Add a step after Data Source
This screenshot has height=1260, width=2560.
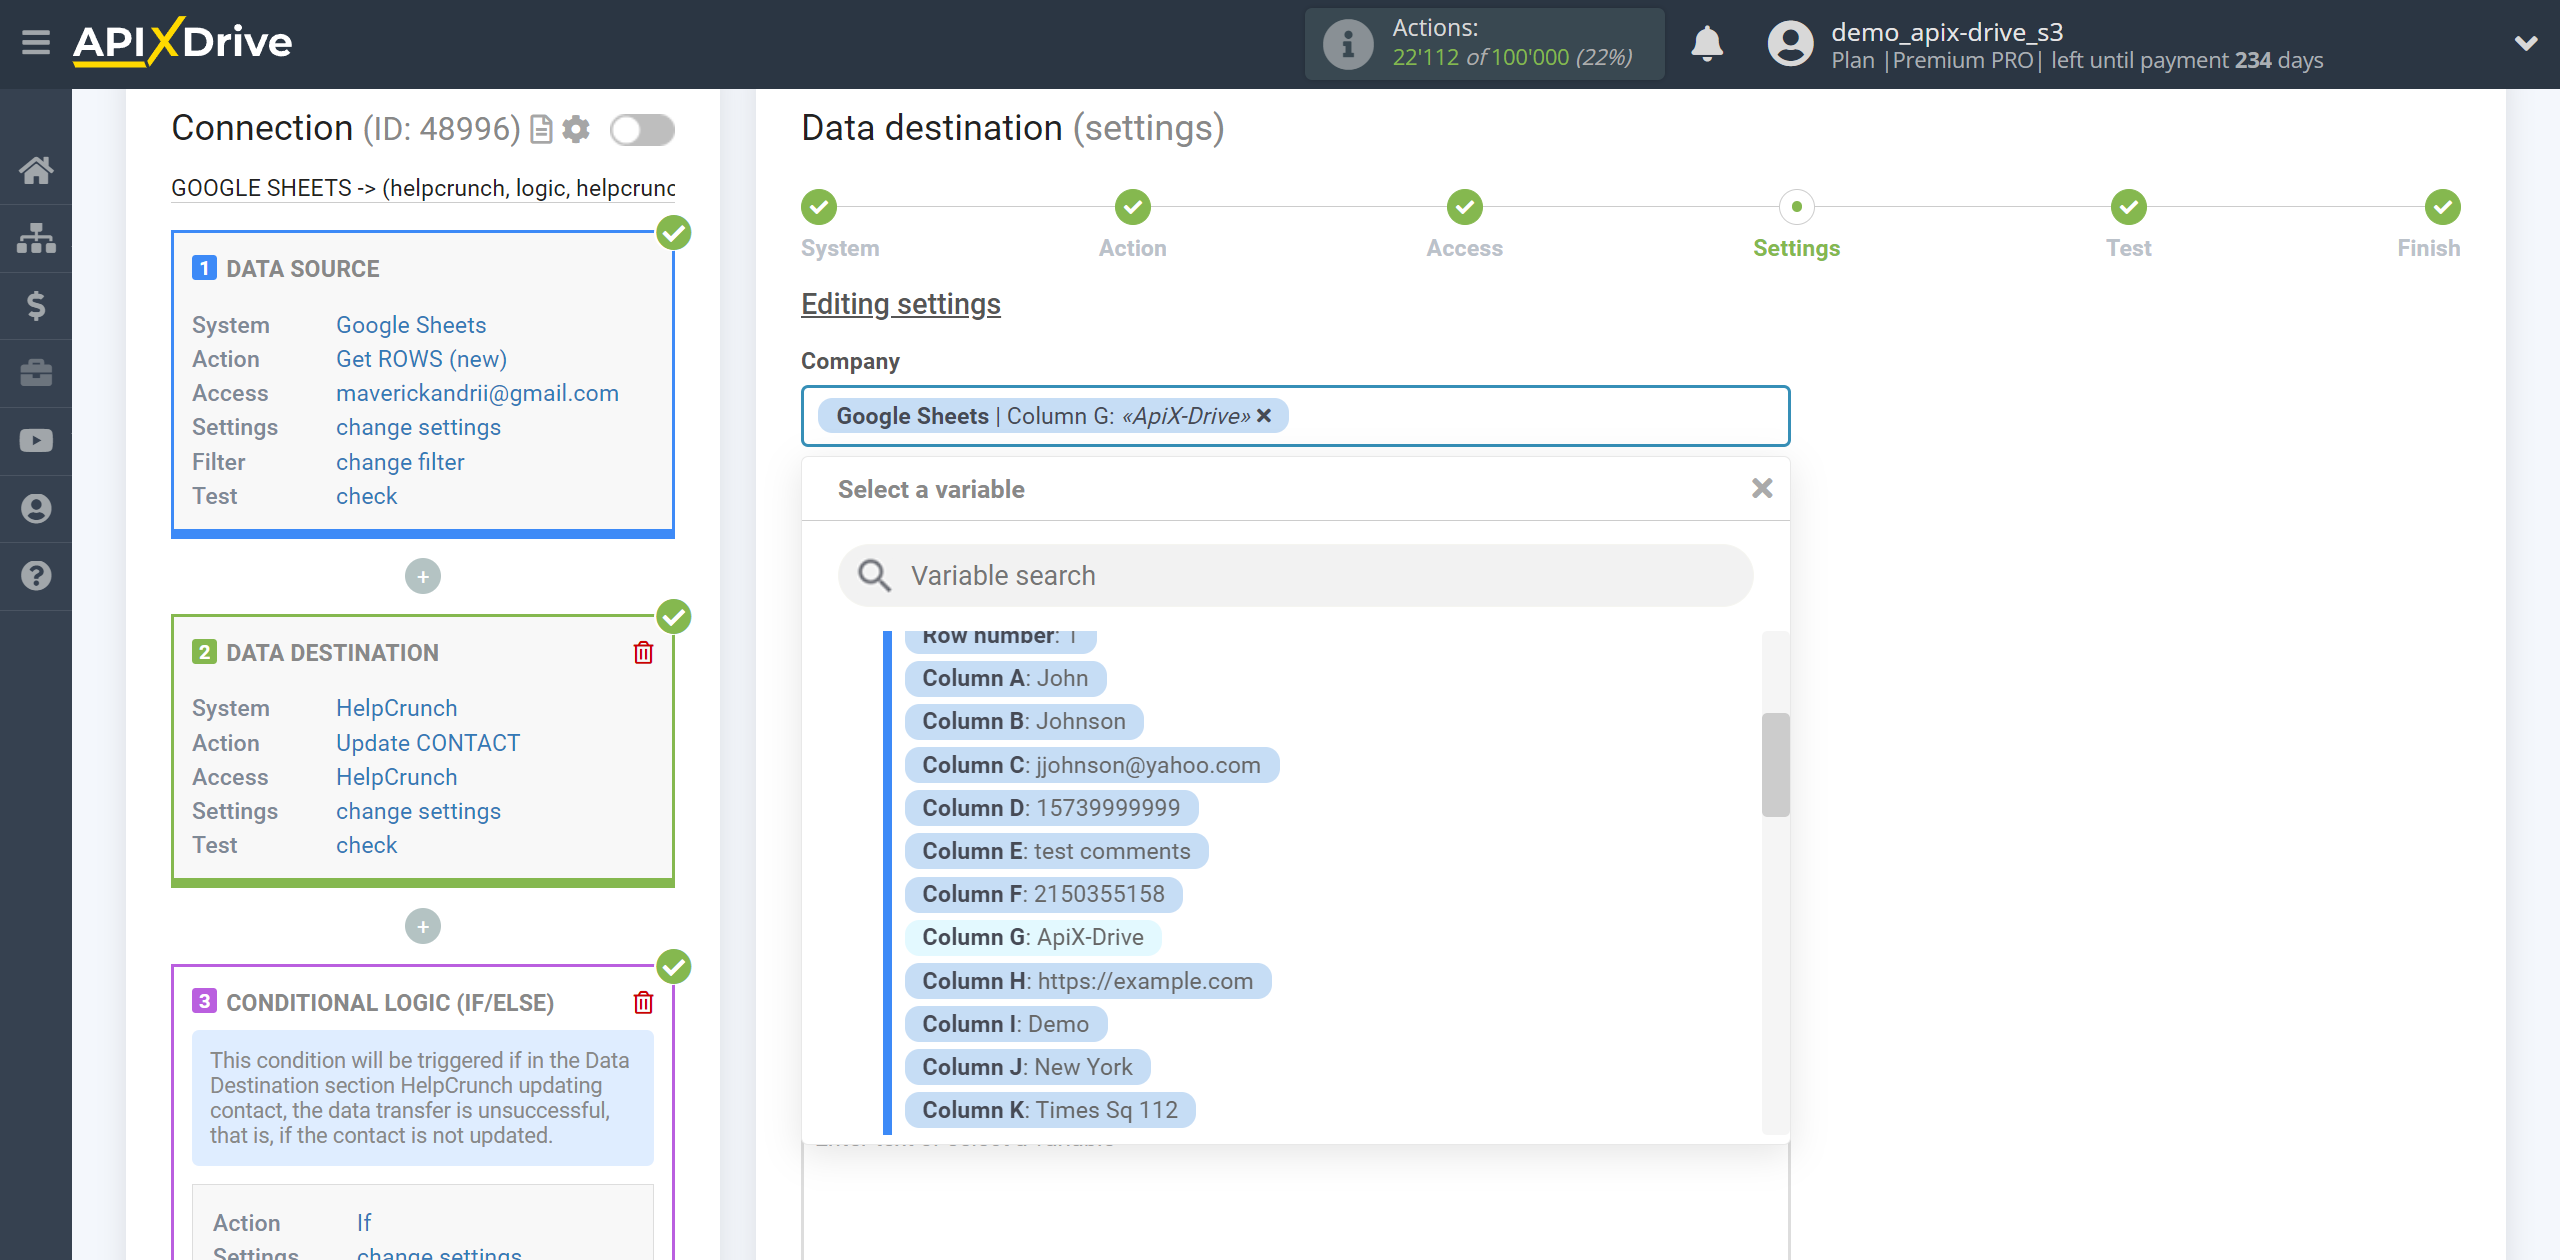pyautogui.click(x=423, y=577)
